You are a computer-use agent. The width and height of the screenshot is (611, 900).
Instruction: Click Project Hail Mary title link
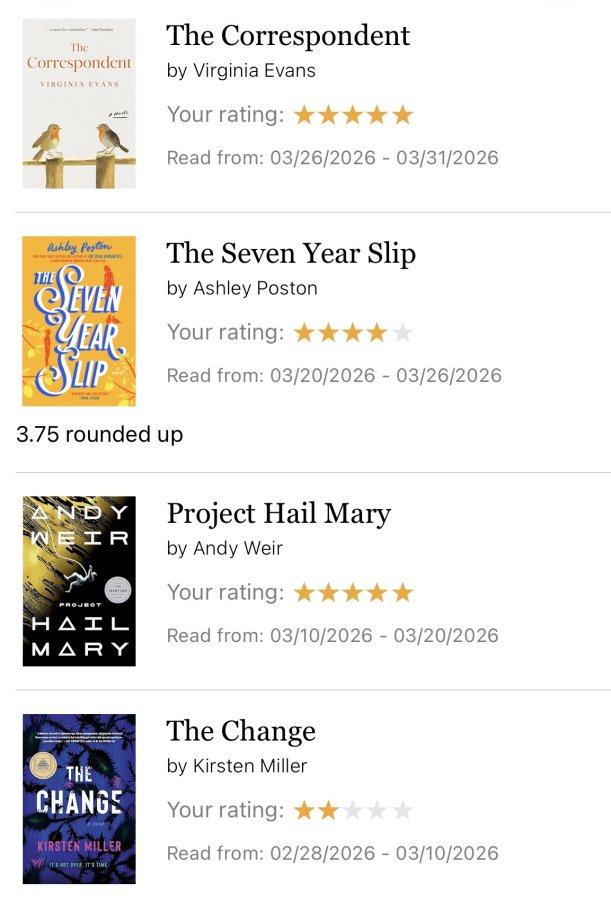tap(279, 513)
